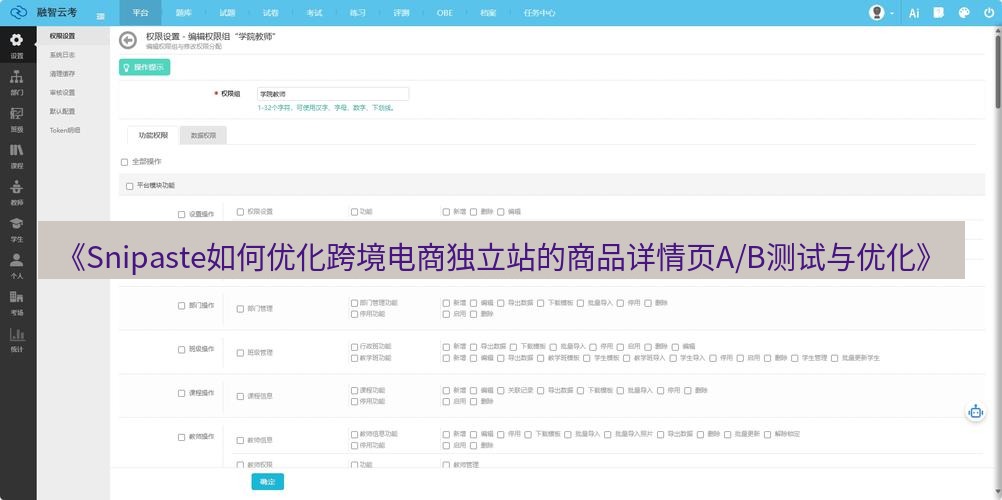1002x500 pixels.
Task: Open the 考场 sidebar icon
Action: point(17,302)
